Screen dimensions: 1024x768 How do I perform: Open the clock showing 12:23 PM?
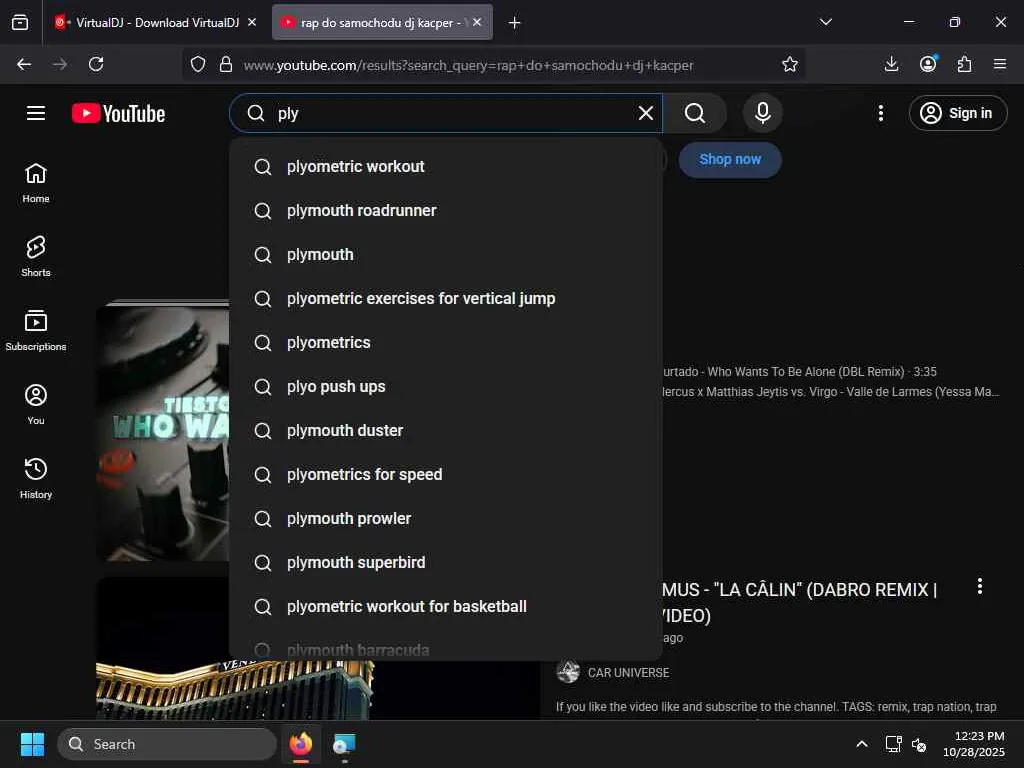point(974,744)
